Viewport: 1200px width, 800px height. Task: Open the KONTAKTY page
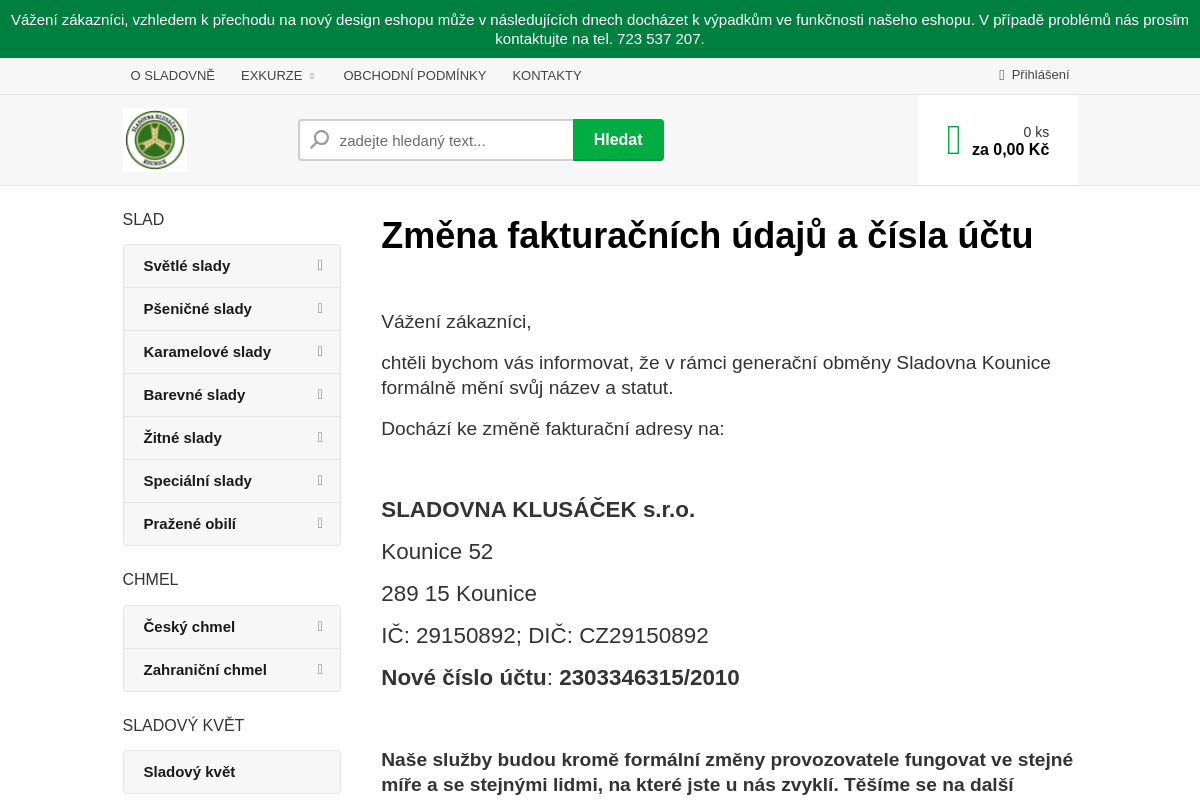pyautogui.click(x=547, y=75)
